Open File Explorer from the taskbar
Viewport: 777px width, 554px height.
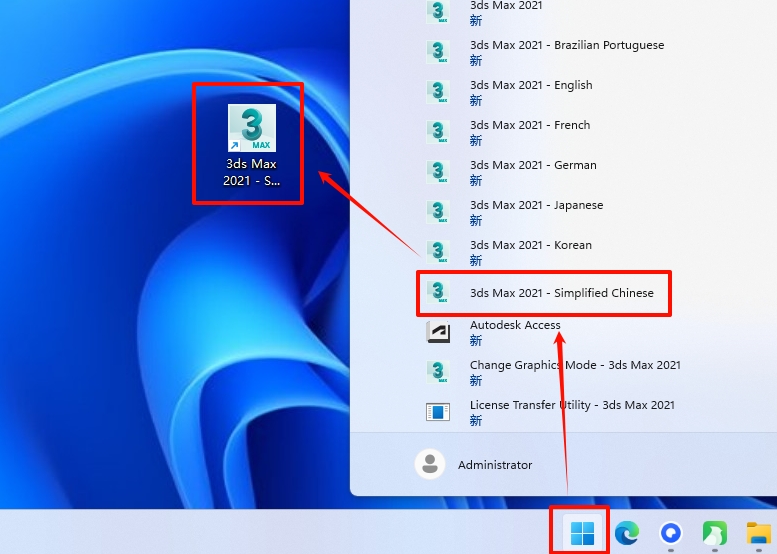coord(760,534)
